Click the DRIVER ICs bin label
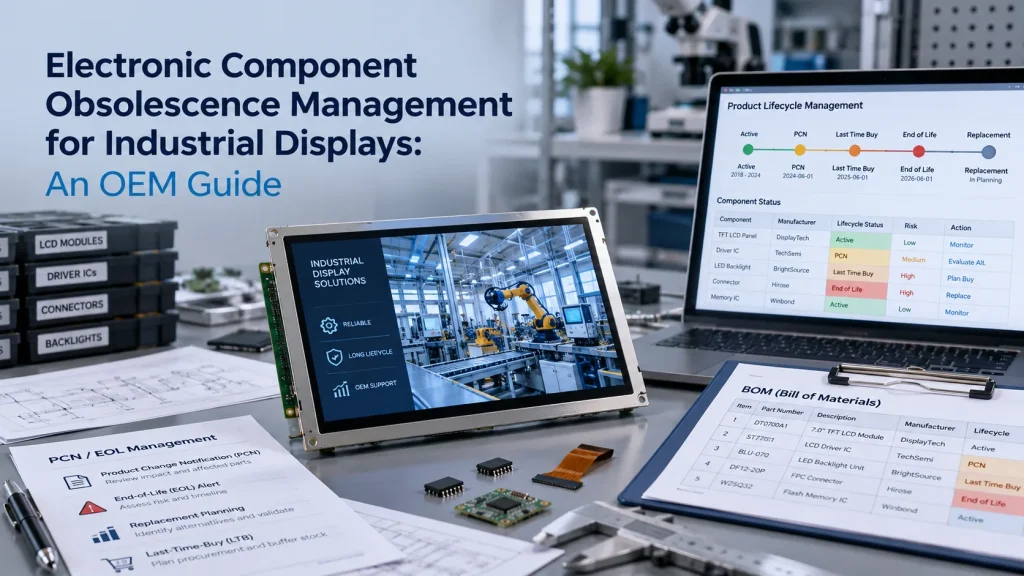1024x576 pixels. coord(72,274)
